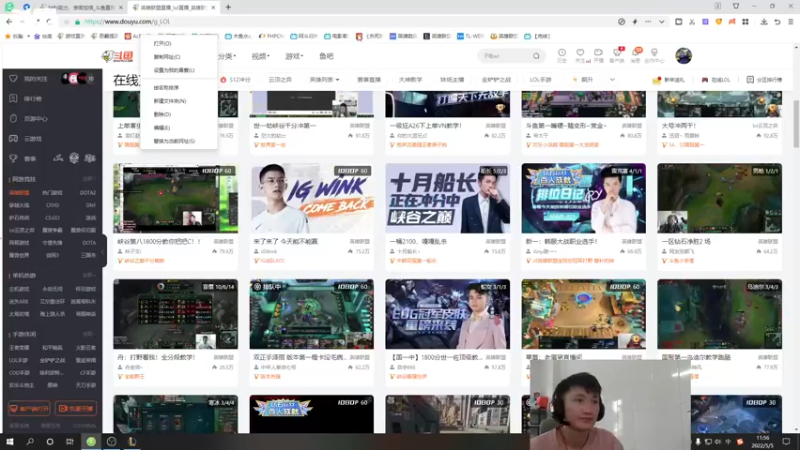Click the creator center lightbulb icon
Viewport: 800px width, 450px height.
654,53
